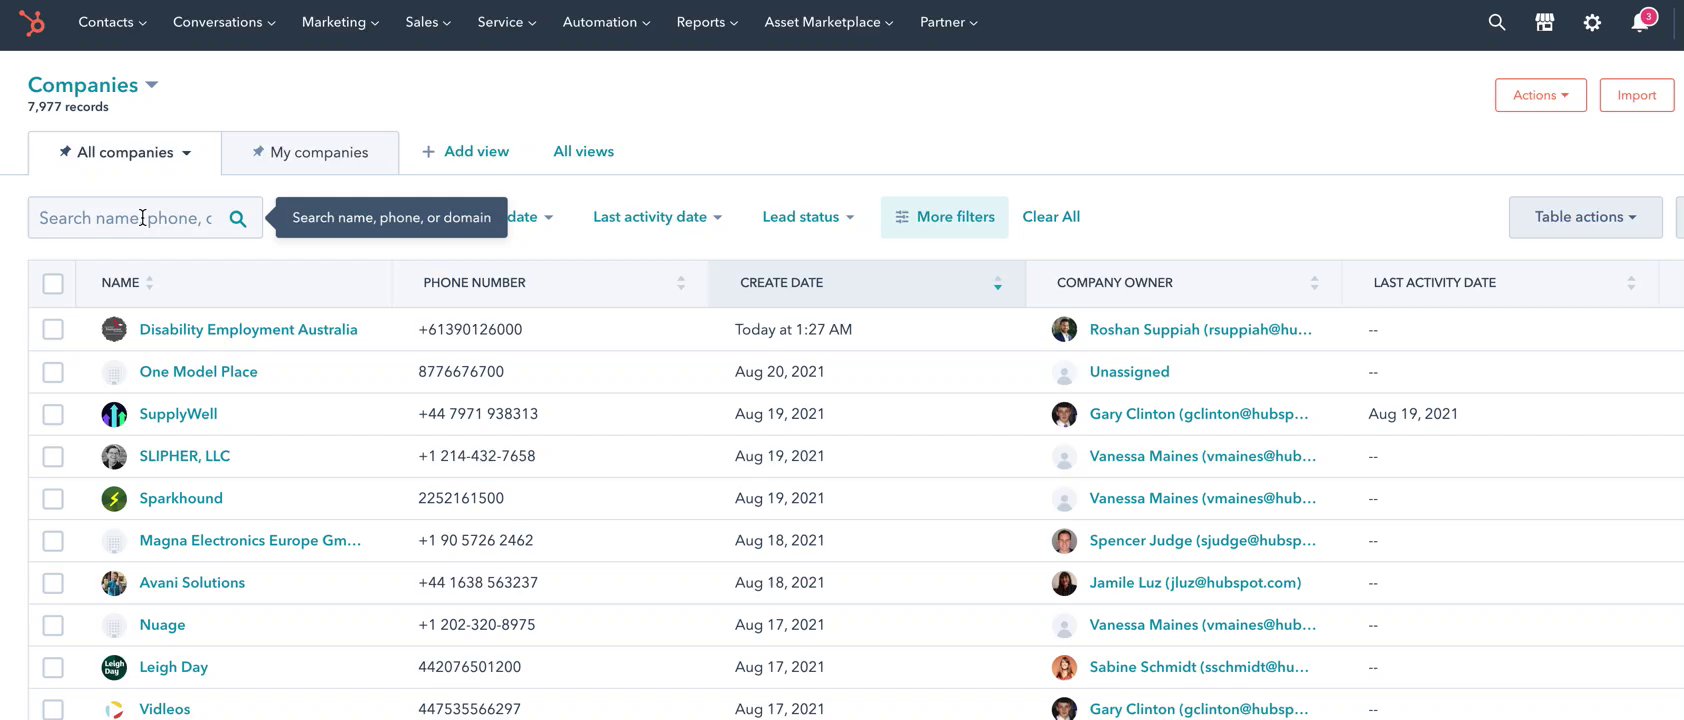Check the Nuage row checkbox
The width and height of the screenshot is (1684, 720).
pos(53,625)
